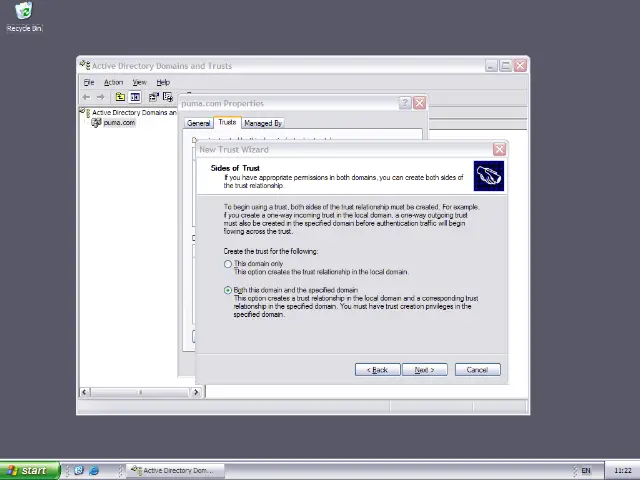
Task: Close the puma.com Properties dialog
Action: click(x=419, y=103)
